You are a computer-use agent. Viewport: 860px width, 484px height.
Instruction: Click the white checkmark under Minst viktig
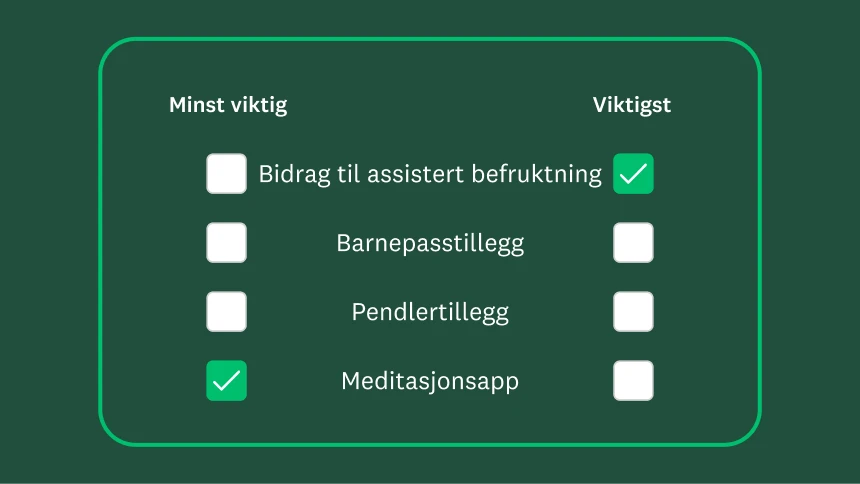(x=226, y=381)
